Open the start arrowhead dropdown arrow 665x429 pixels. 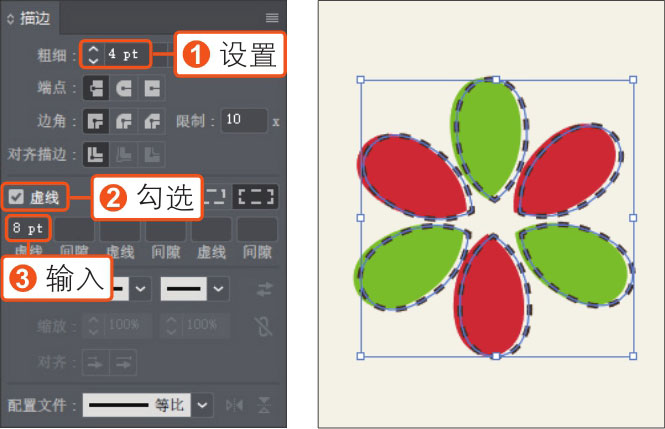[140, 289]
